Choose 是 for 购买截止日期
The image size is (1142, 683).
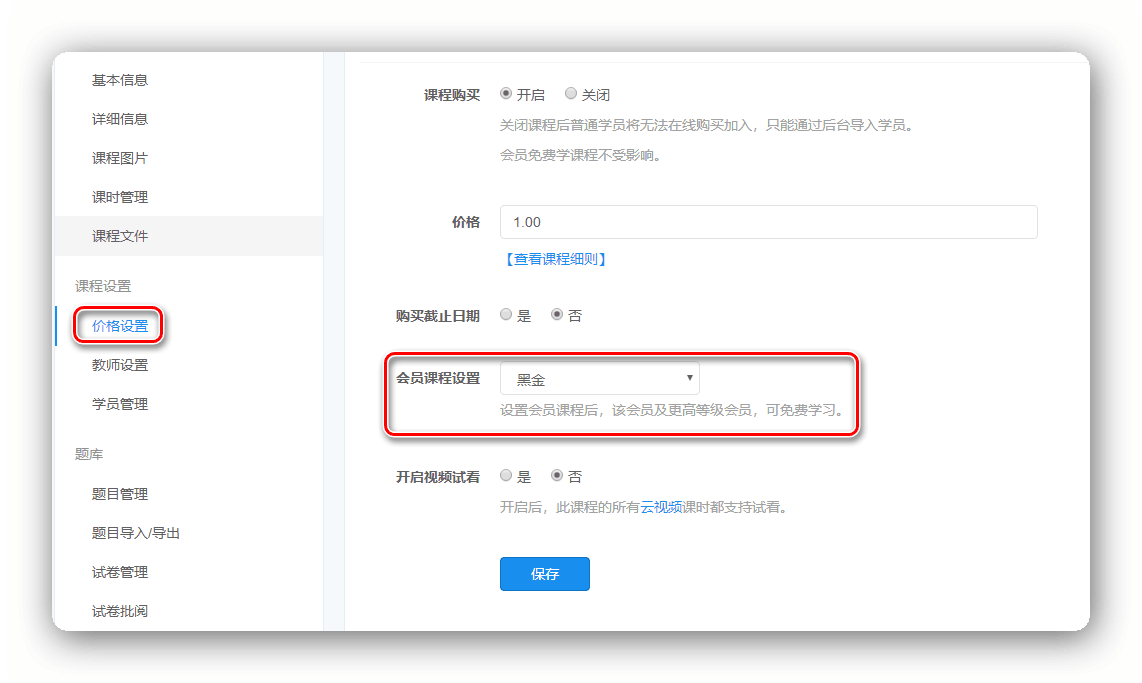tap(506, 315)
